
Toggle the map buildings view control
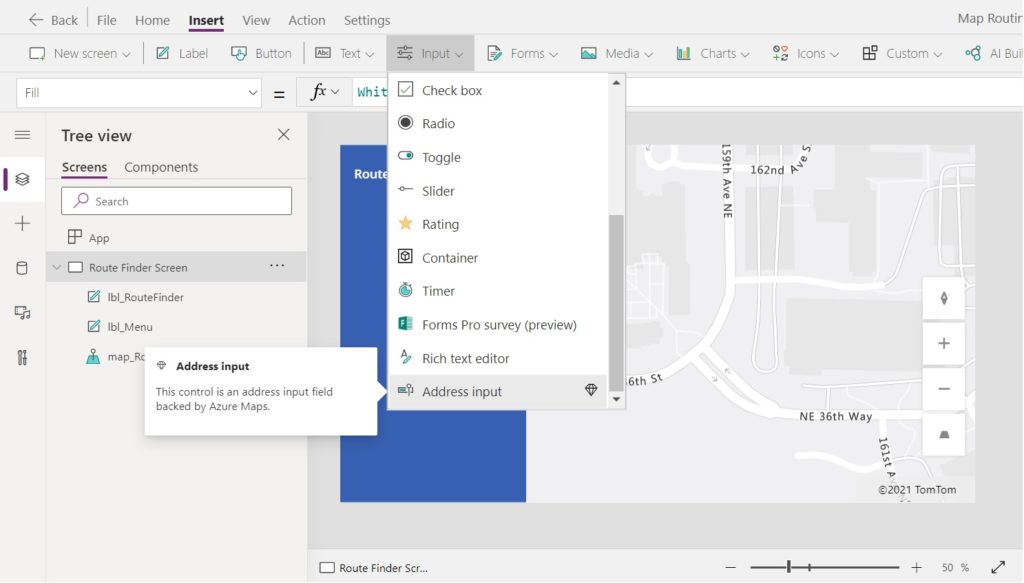[x=943, y=434]
